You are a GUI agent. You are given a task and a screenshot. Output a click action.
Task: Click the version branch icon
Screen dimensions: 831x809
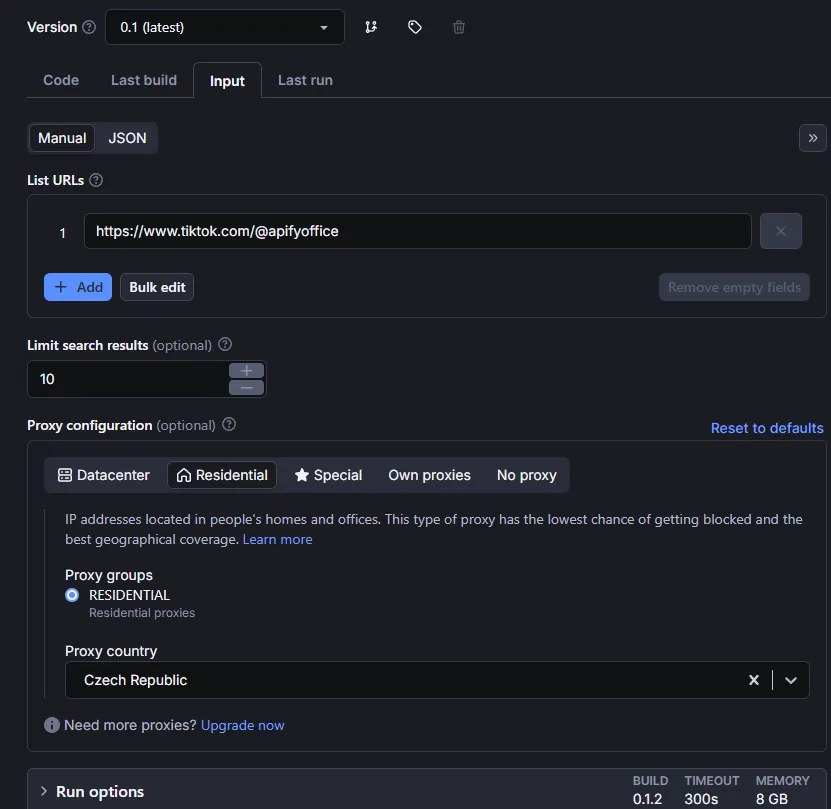[x=371, y=27]
